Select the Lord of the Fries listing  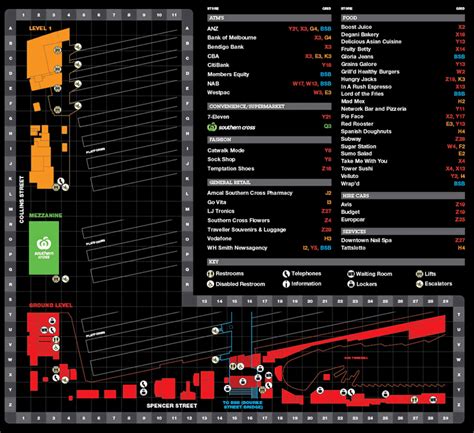[x=403, y=94]
